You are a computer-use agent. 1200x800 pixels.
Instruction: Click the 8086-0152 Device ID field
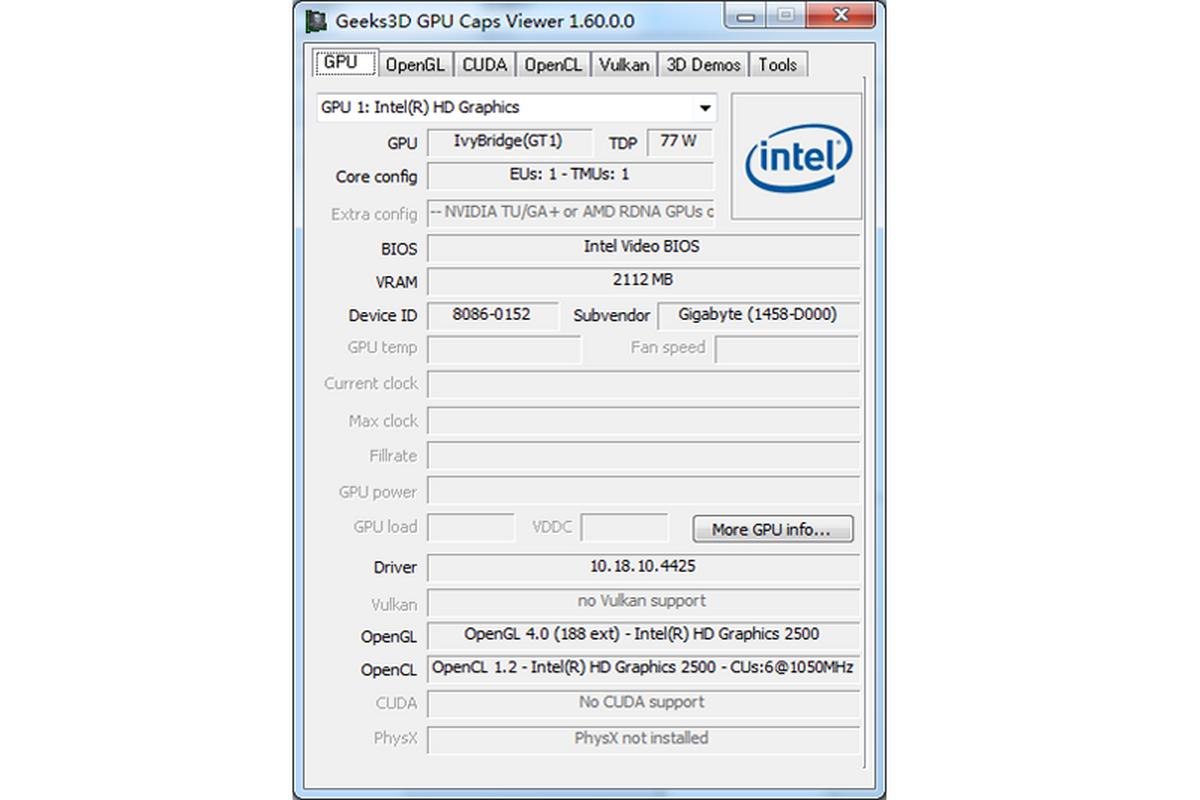492,315
